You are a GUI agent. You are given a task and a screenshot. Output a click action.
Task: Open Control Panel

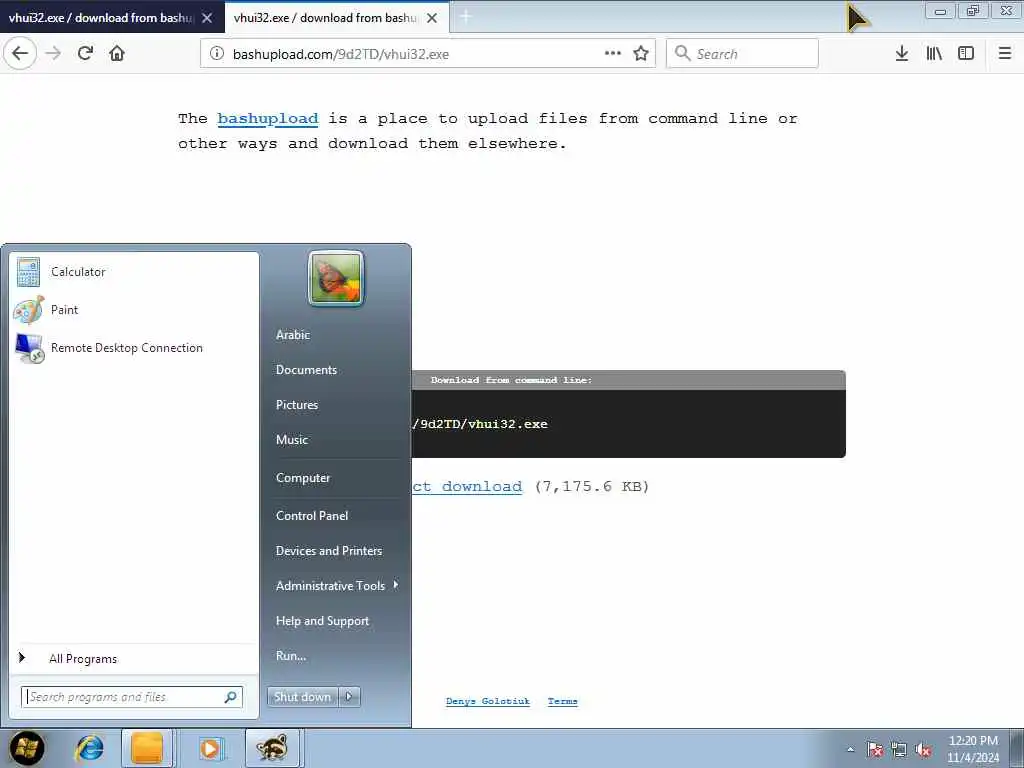pyautogui.click(x=312, y=516)
